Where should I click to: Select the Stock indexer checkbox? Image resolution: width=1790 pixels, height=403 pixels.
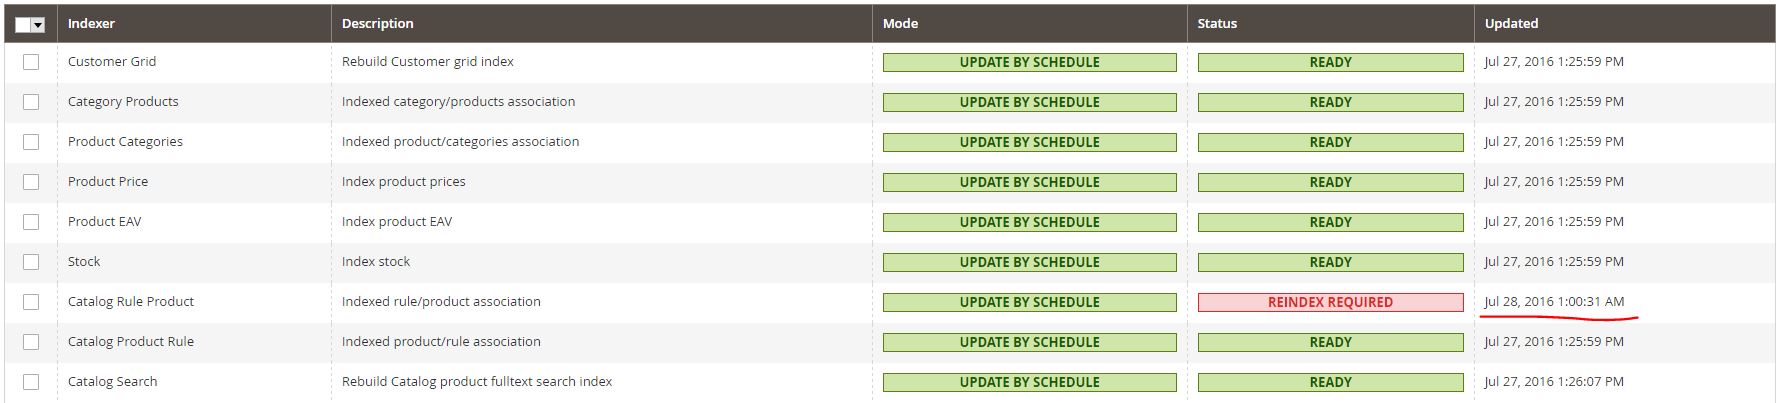pos(31,262)
